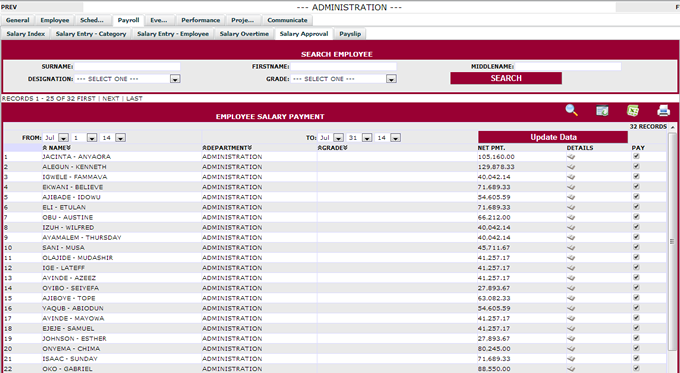Open TO month dropdown showing Jul
Image resolution: width=680 pixels, height=373 pixels.
[331, 137]
